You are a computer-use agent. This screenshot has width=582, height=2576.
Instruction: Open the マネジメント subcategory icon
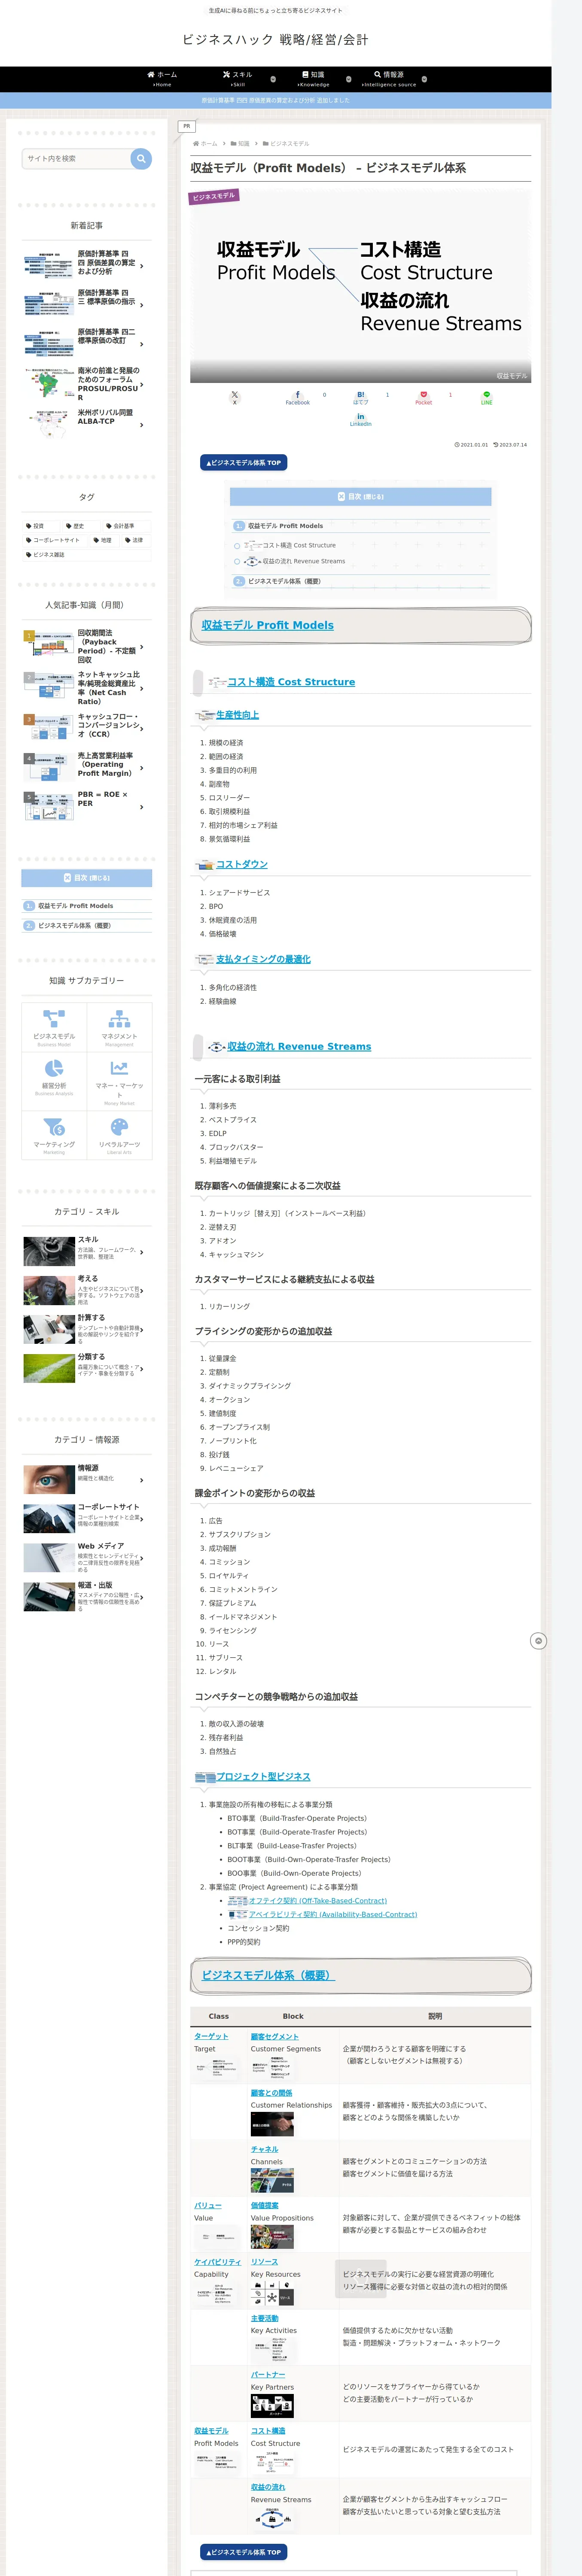119,1026
